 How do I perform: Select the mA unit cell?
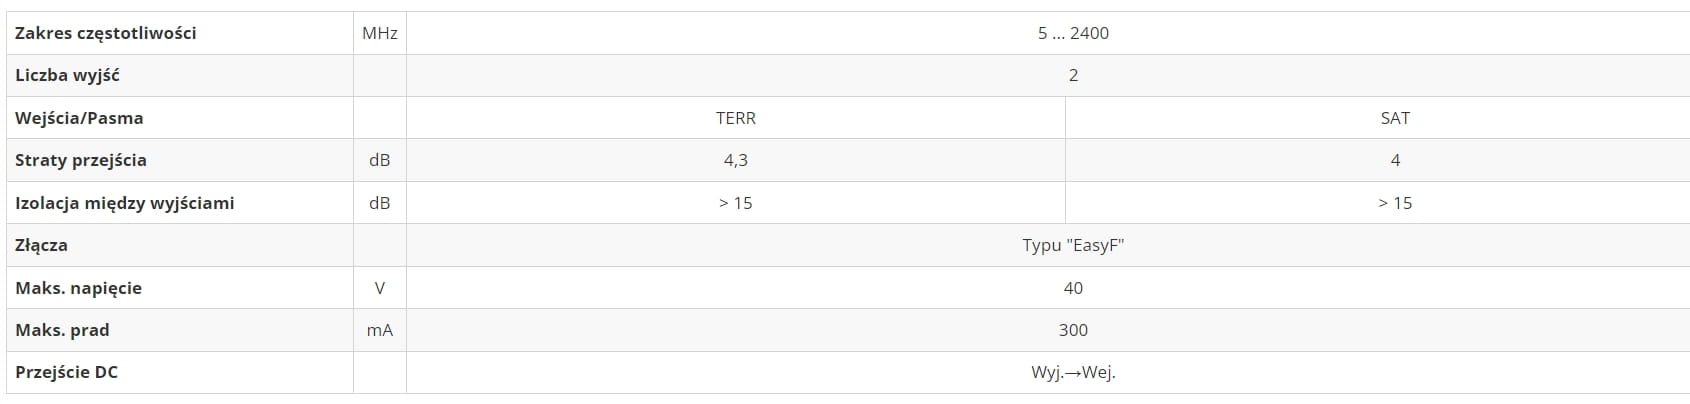(380, 330)
